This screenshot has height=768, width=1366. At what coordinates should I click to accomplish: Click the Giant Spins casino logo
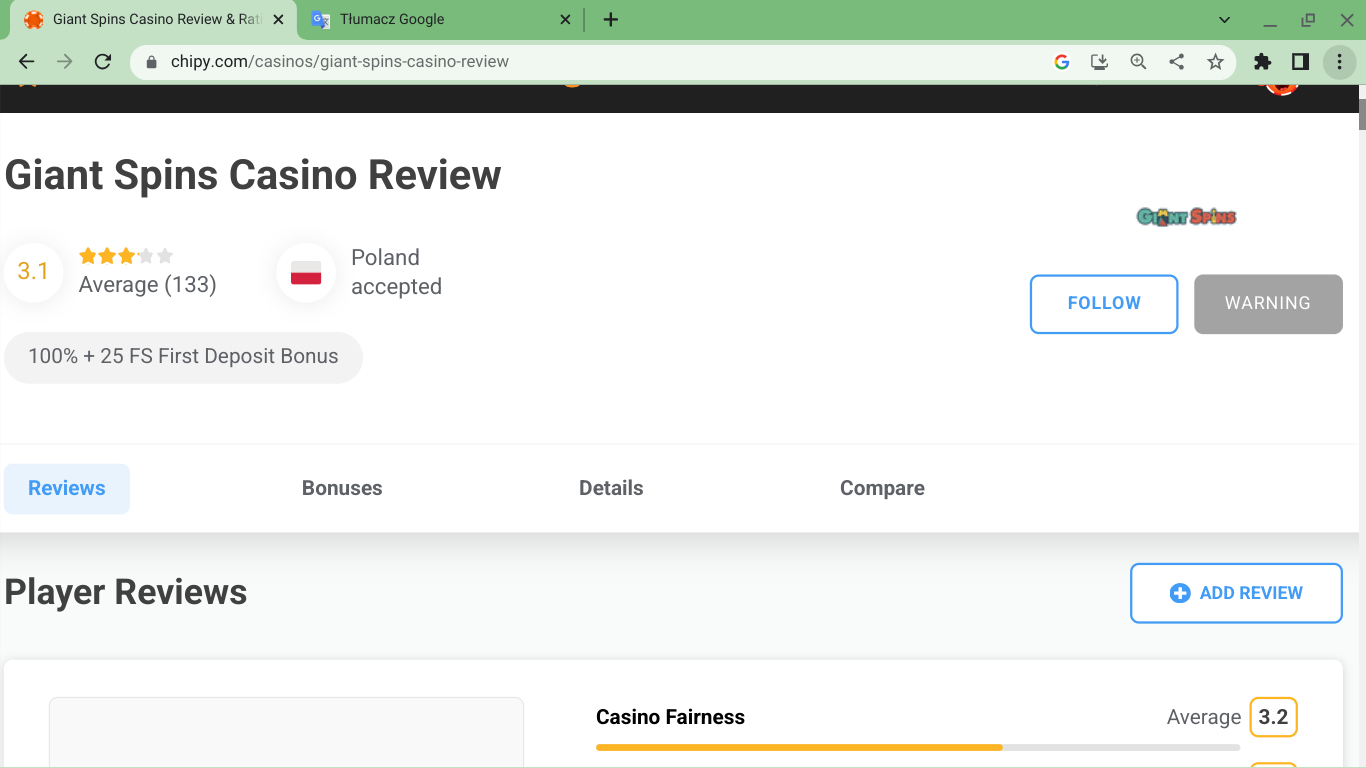pyautogui.click(x=1186, y=216)
